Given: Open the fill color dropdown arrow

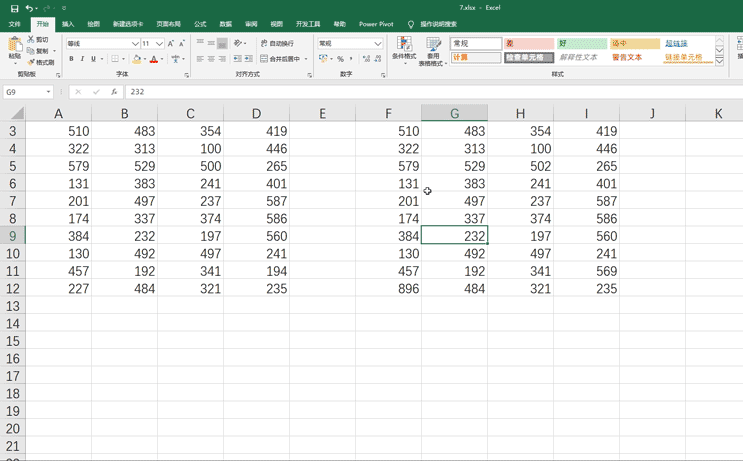Looking at the screenshot, I should click(145, 59).
